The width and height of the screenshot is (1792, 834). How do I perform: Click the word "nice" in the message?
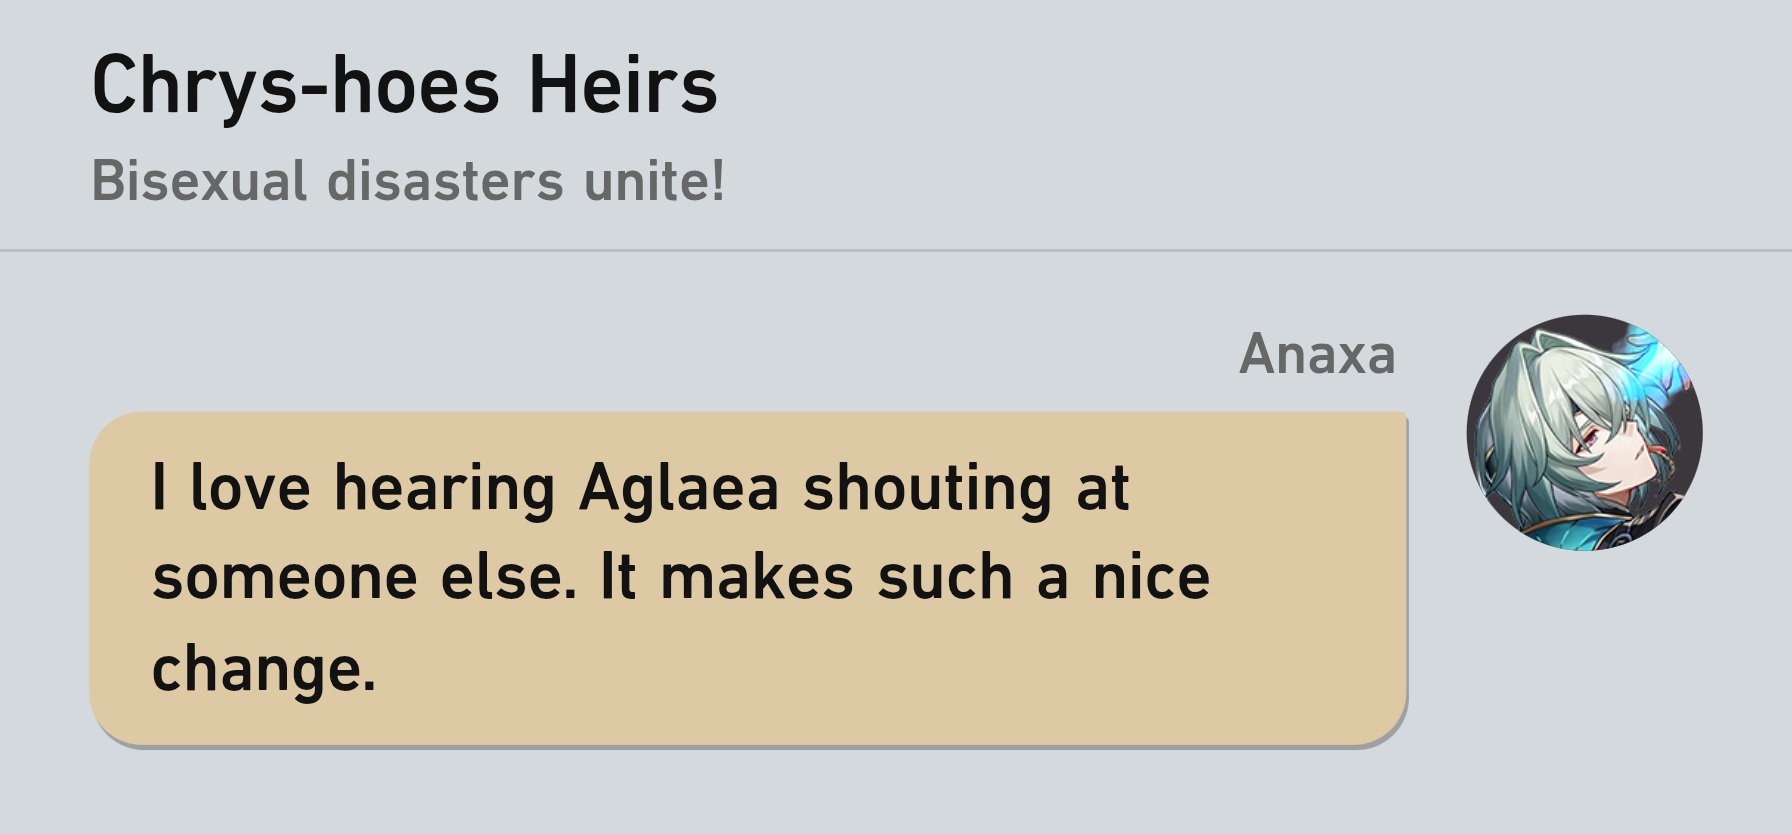point(1151,578)
